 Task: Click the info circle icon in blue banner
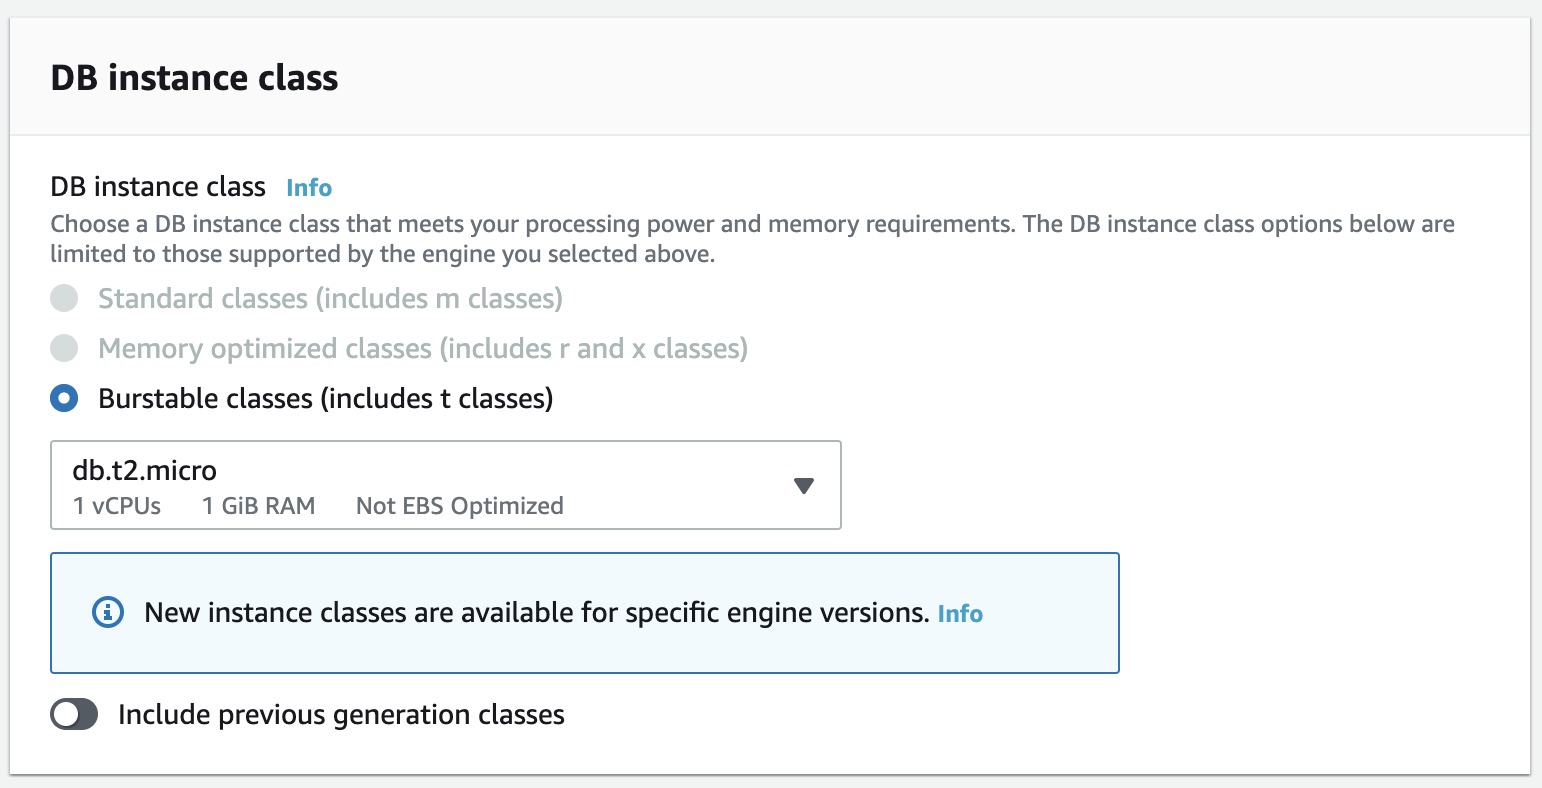(x=107, y=612)
